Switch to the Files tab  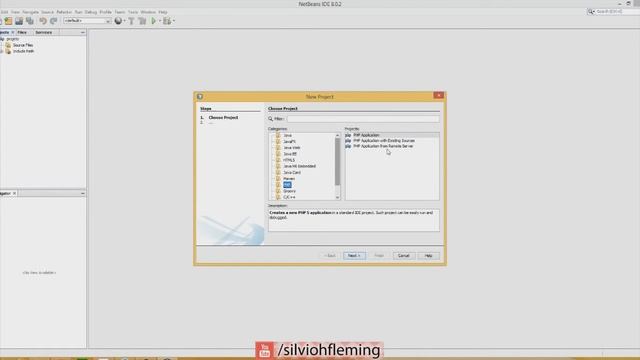tap(22, 32)
